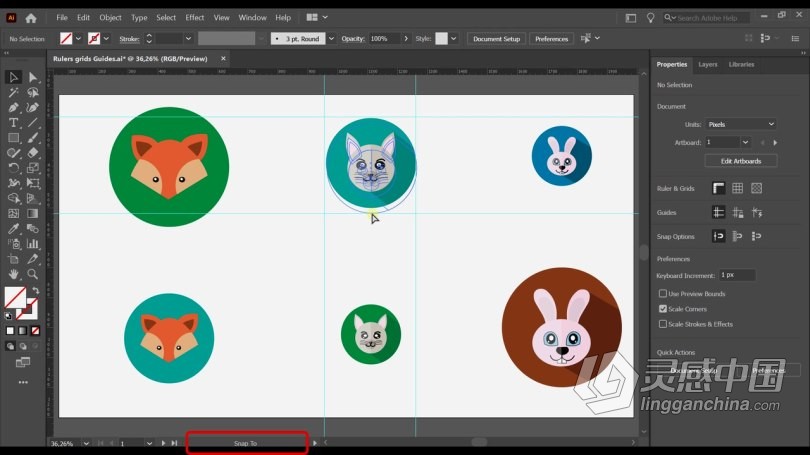Viewport: 810px width, 455px height.
Task: Select the Eraser tool
Action: [33, 153]
